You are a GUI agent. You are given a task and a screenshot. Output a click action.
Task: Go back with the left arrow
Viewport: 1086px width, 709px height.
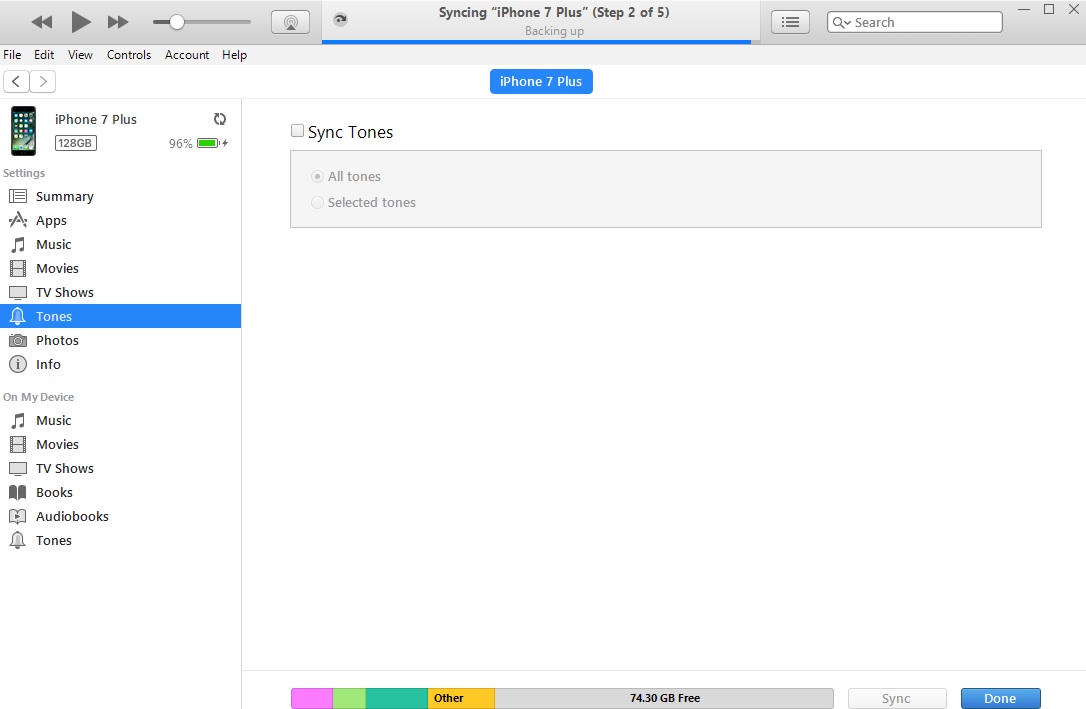tap(16, 82)
